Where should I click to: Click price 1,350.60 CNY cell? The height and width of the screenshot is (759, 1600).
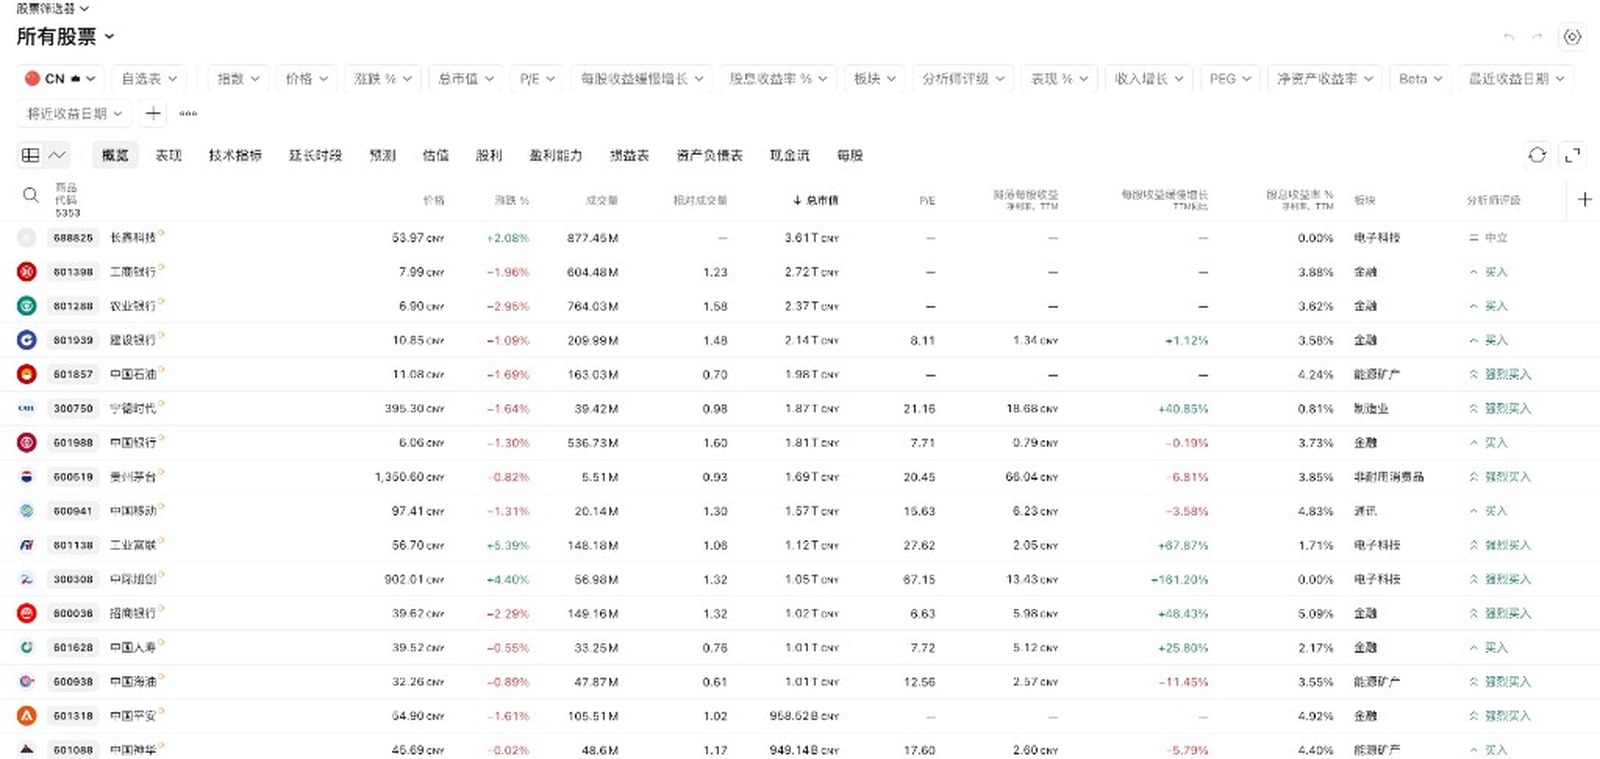tap(409, 477)
